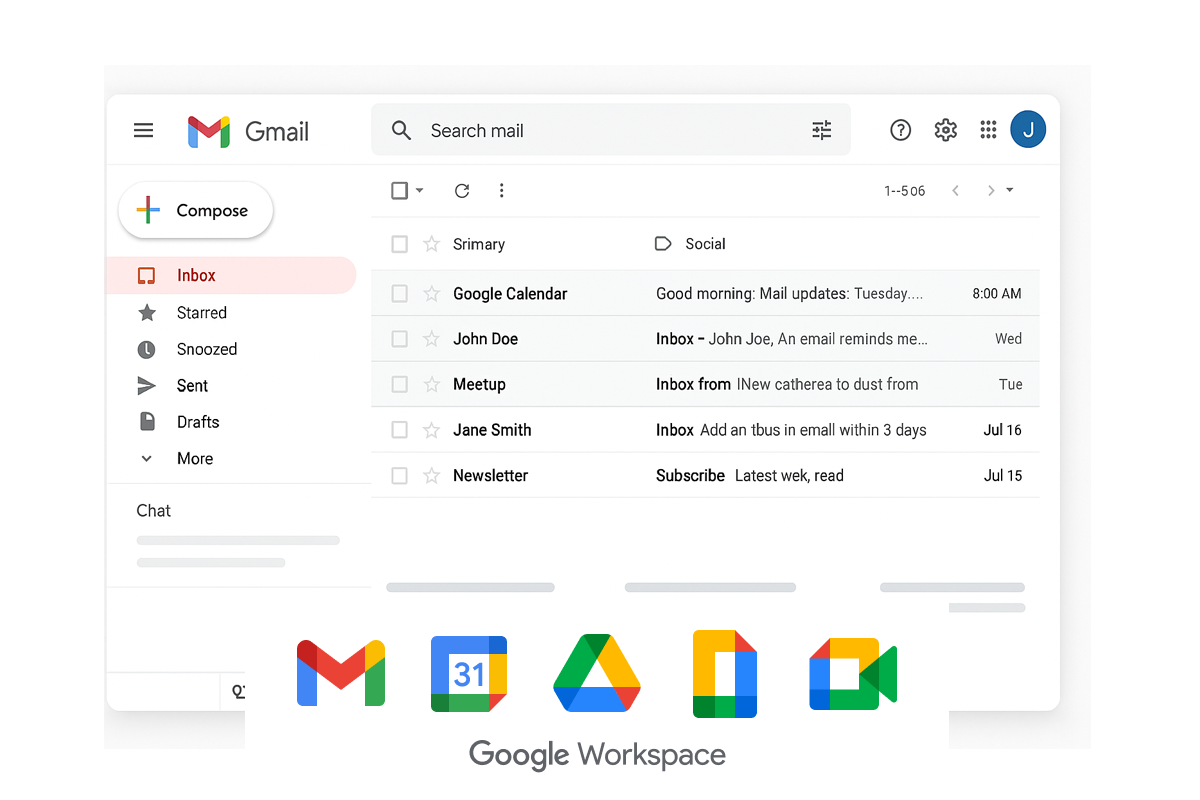Viewport: 1200px width, 800px height.
Task: Click the yellow and blue Workspace icon
Action: (725, 674)
